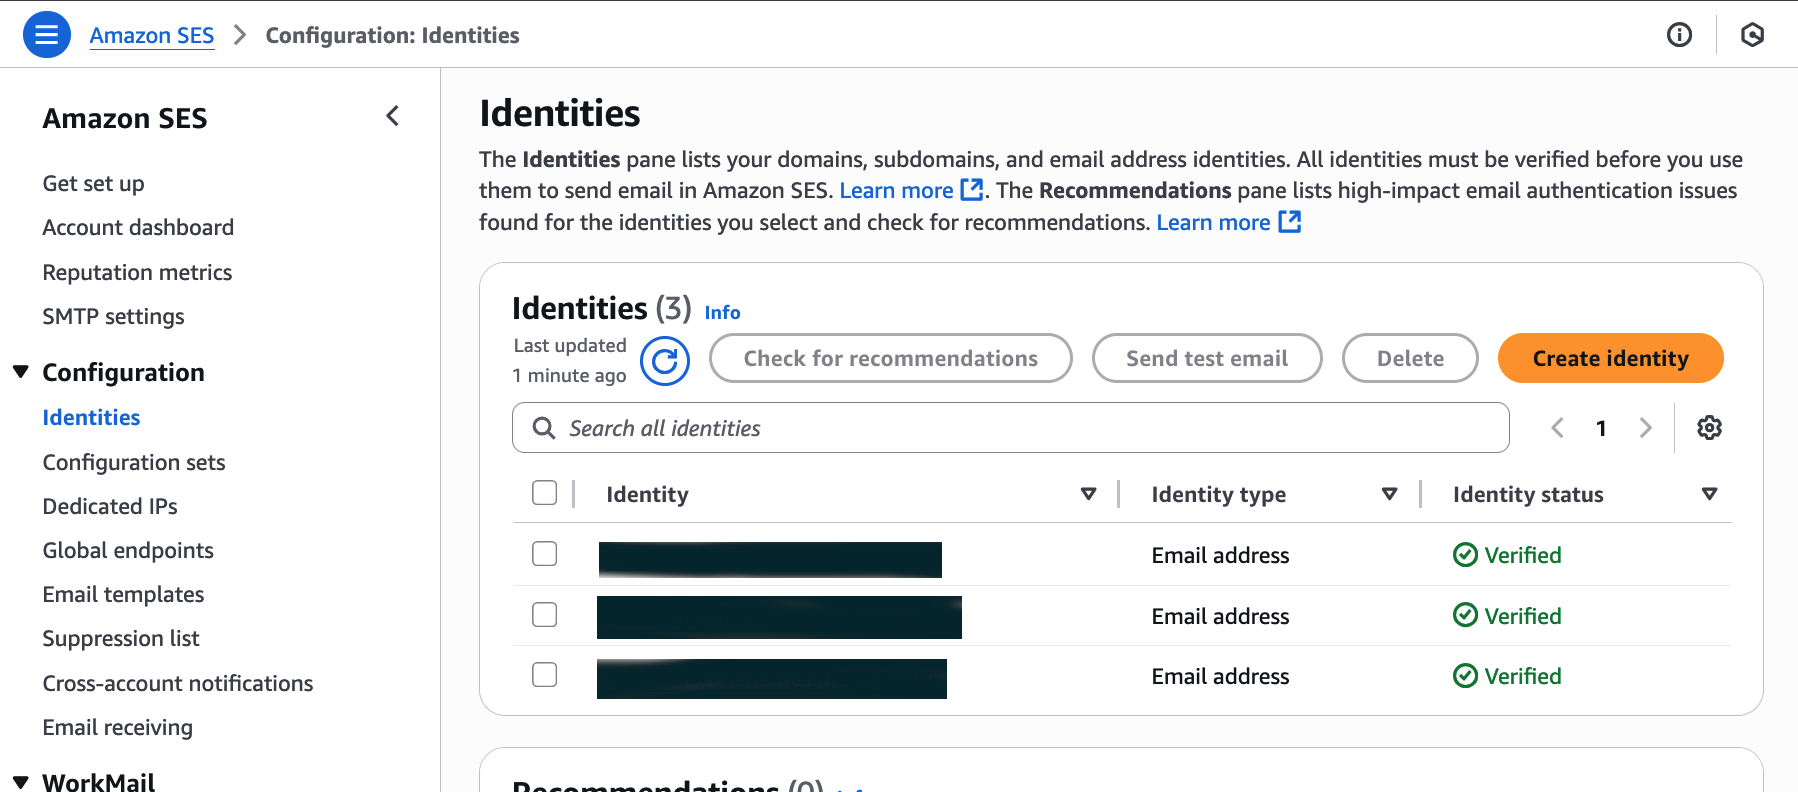1798x792 pixels.
Task: Open table preferences gear icon
Action: pos(1709,428)
